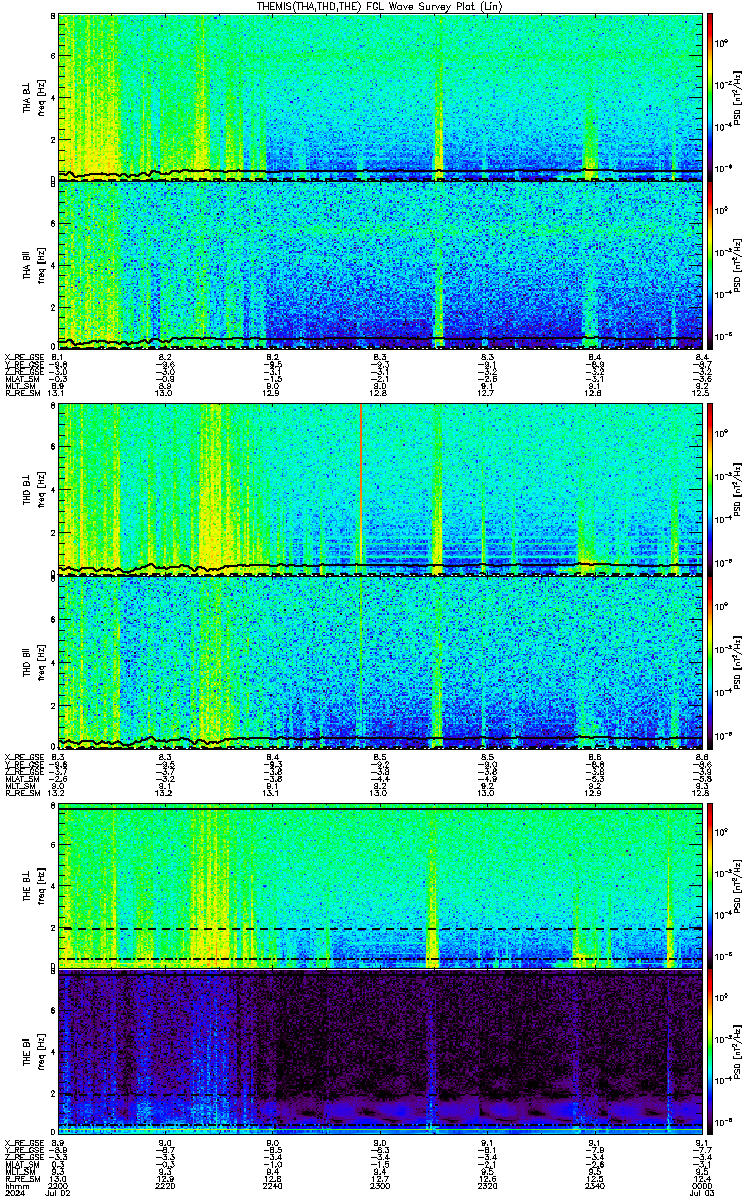Click the THA B-parallel spectrogram panel

(379, 265)
